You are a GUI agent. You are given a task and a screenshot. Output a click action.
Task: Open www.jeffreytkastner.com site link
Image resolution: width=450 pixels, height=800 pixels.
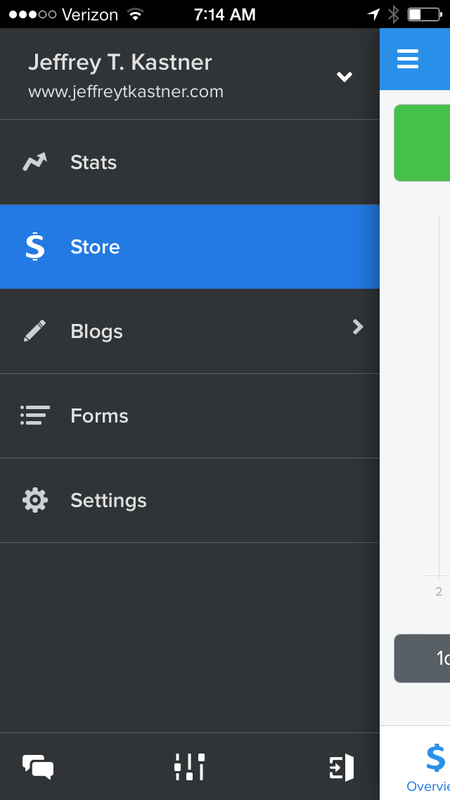pos(126,92)
